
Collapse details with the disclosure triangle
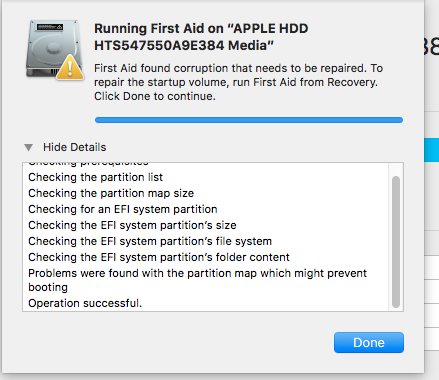(x=29, y=147)
